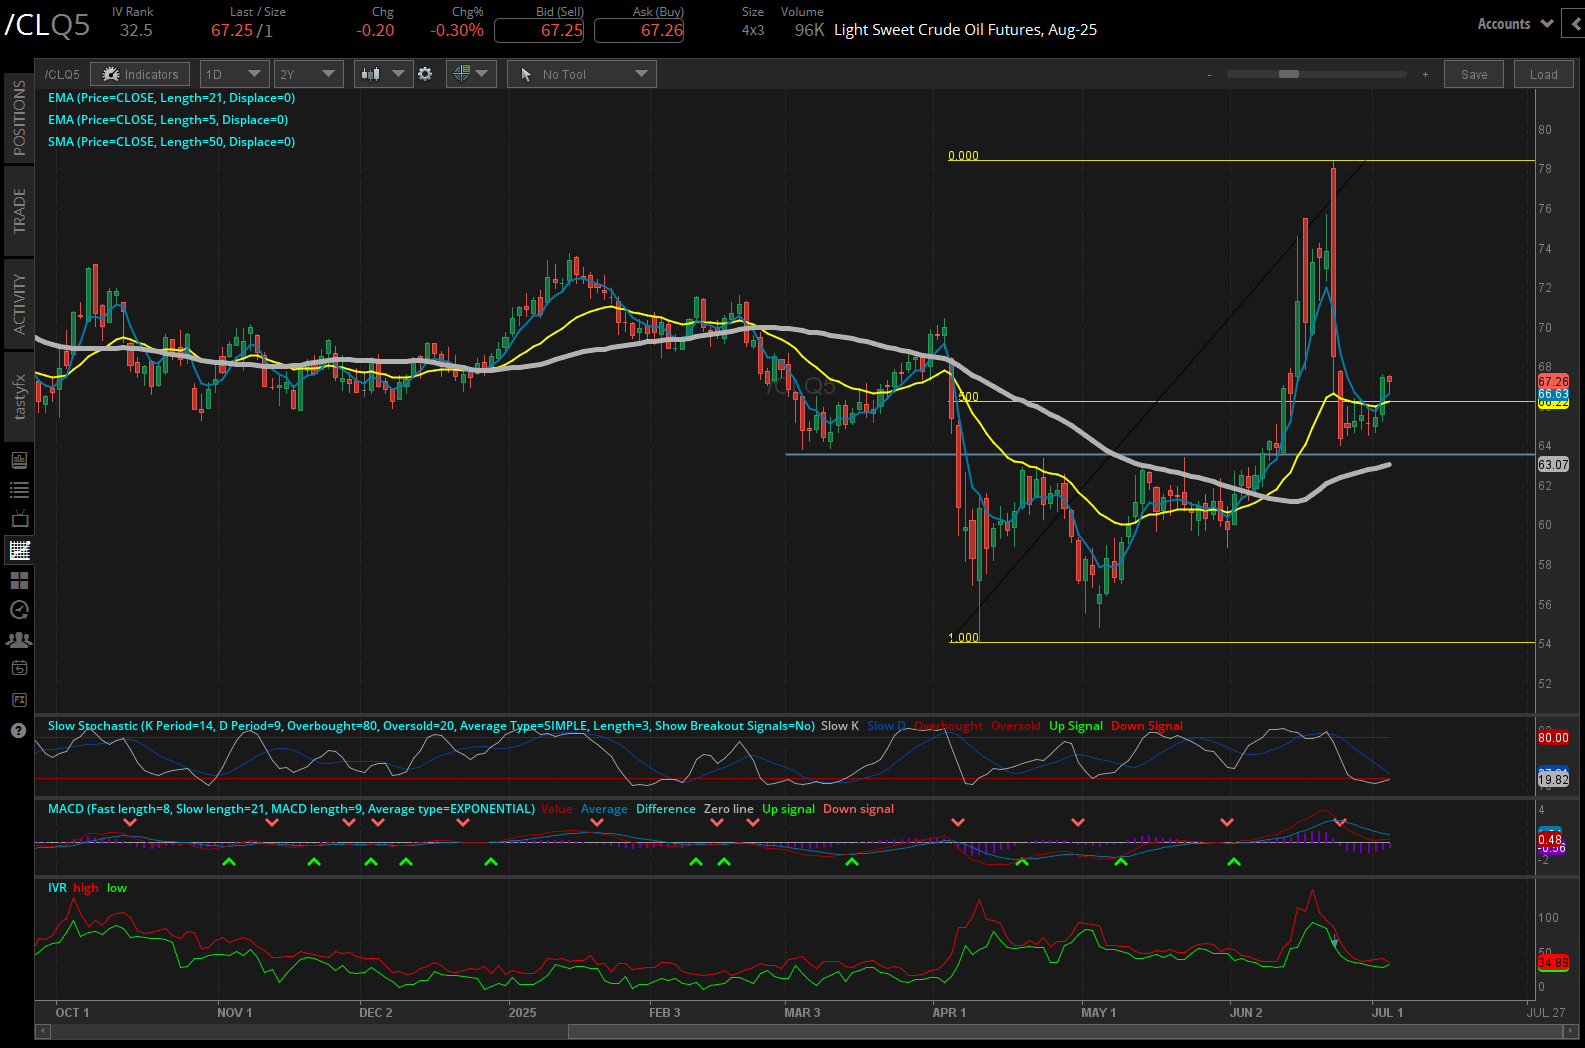Click the APR 1 date axis label
Screen dimensions: 1585x1048
(x=949, y=1012)
